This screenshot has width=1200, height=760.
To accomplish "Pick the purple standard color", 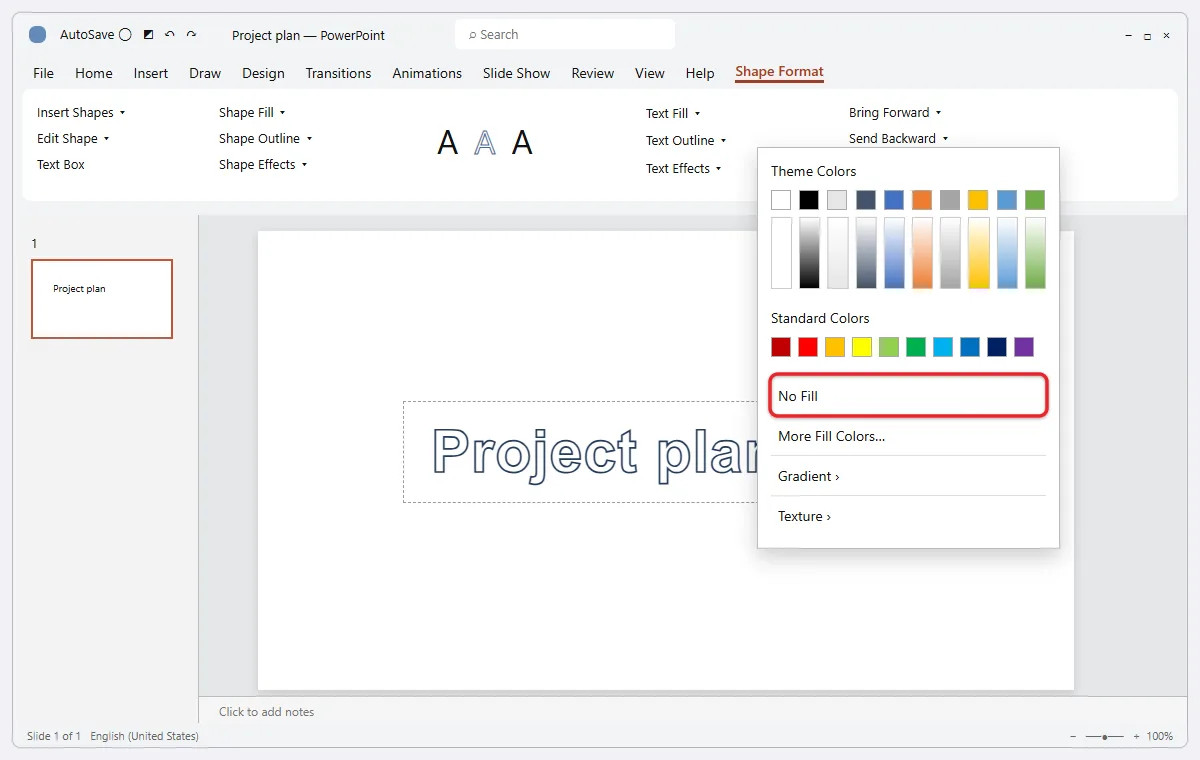I will (1024, 347).
